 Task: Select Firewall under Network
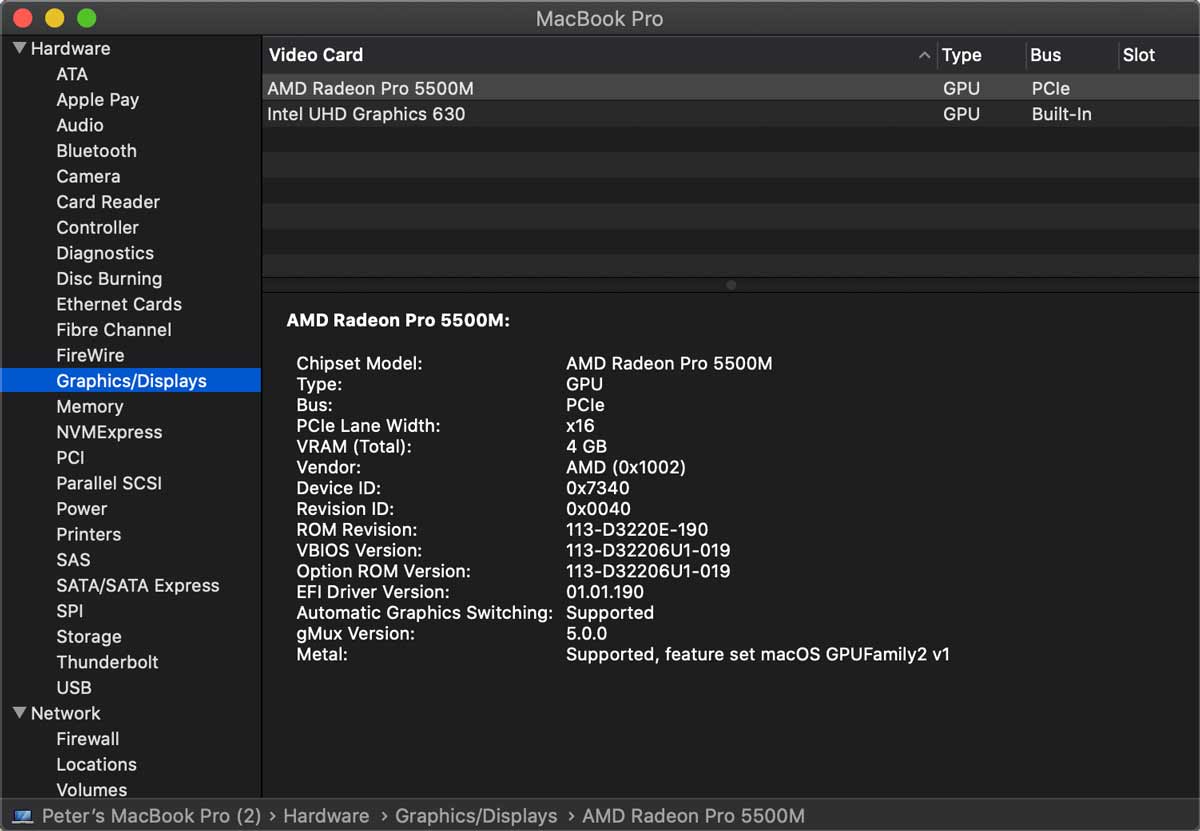88,739
